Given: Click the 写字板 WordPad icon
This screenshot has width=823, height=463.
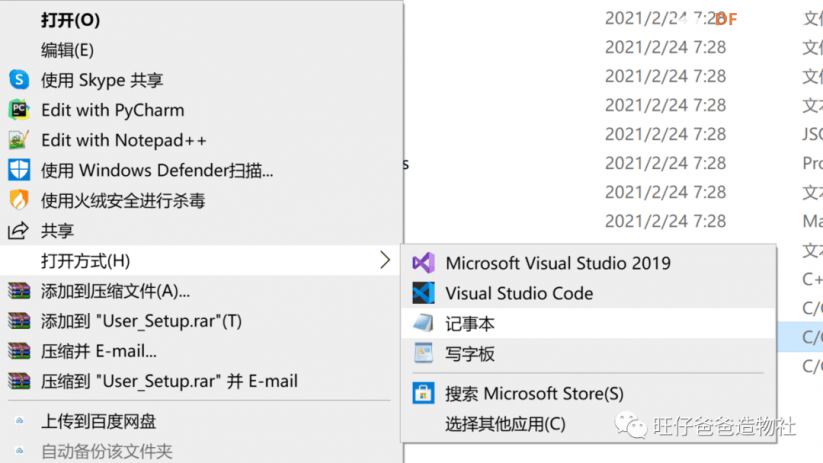Looking at the screenshot, I should pyautogui.click(x=423, y=353).
